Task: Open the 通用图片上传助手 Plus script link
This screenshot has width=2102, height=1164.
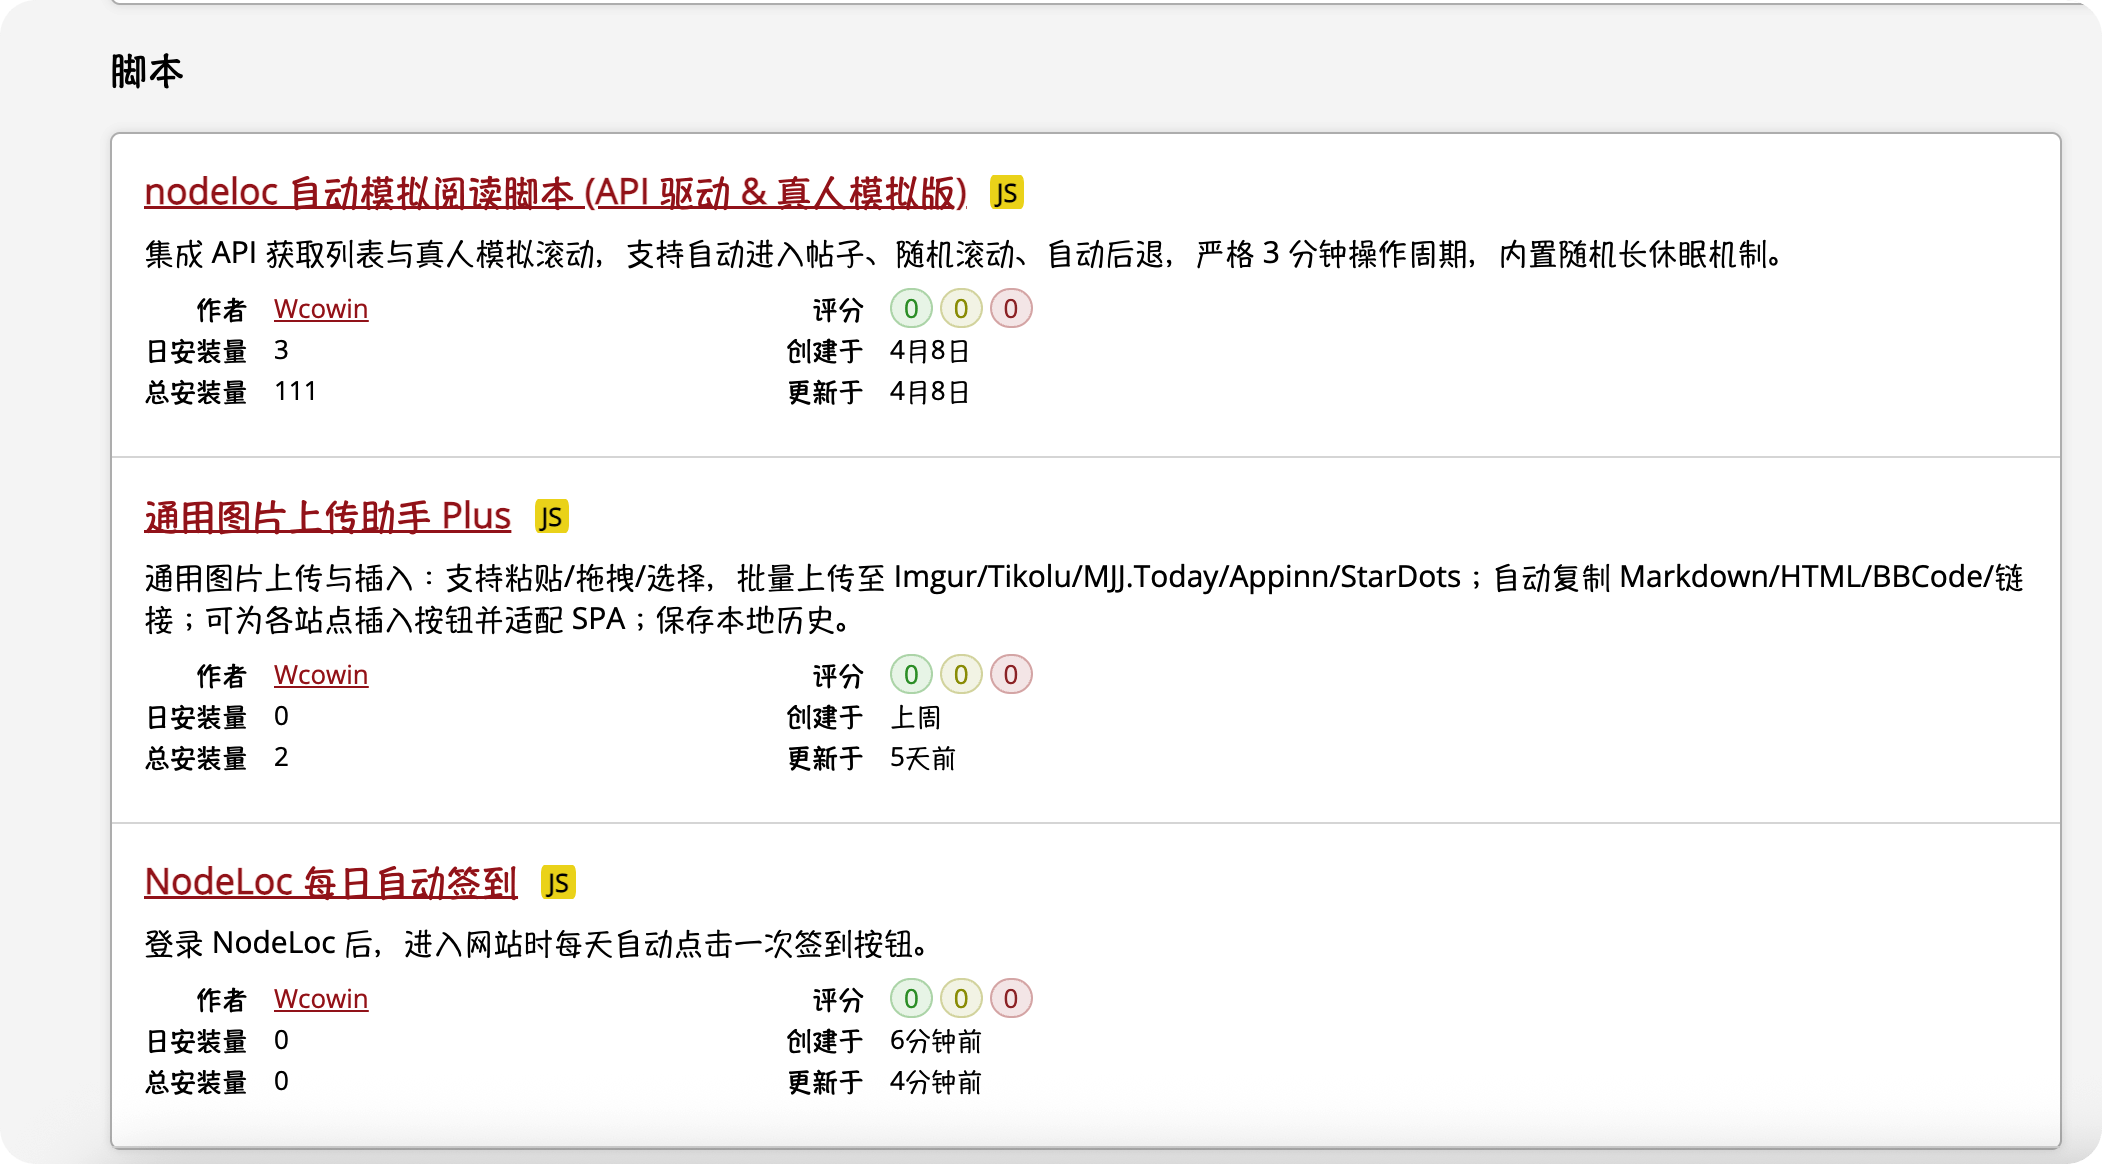Action: [328, 516]
